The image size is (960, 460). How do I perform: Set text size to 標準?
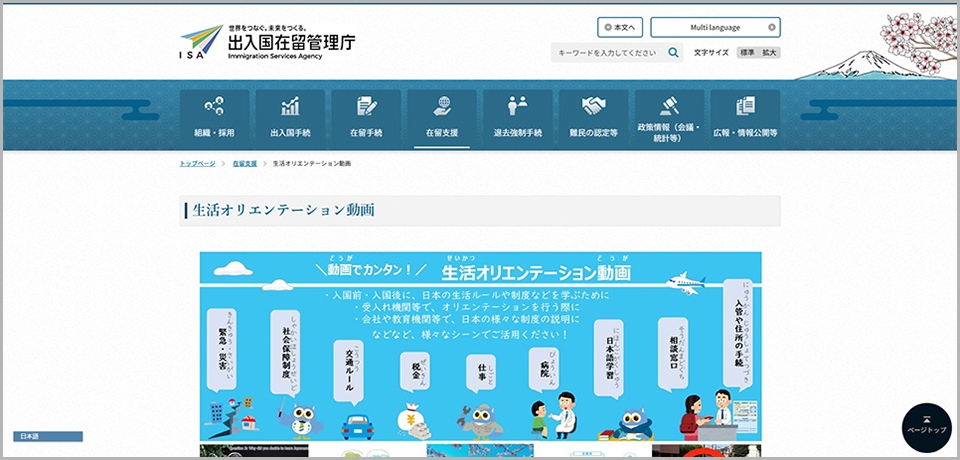click(x=748, y=53)
